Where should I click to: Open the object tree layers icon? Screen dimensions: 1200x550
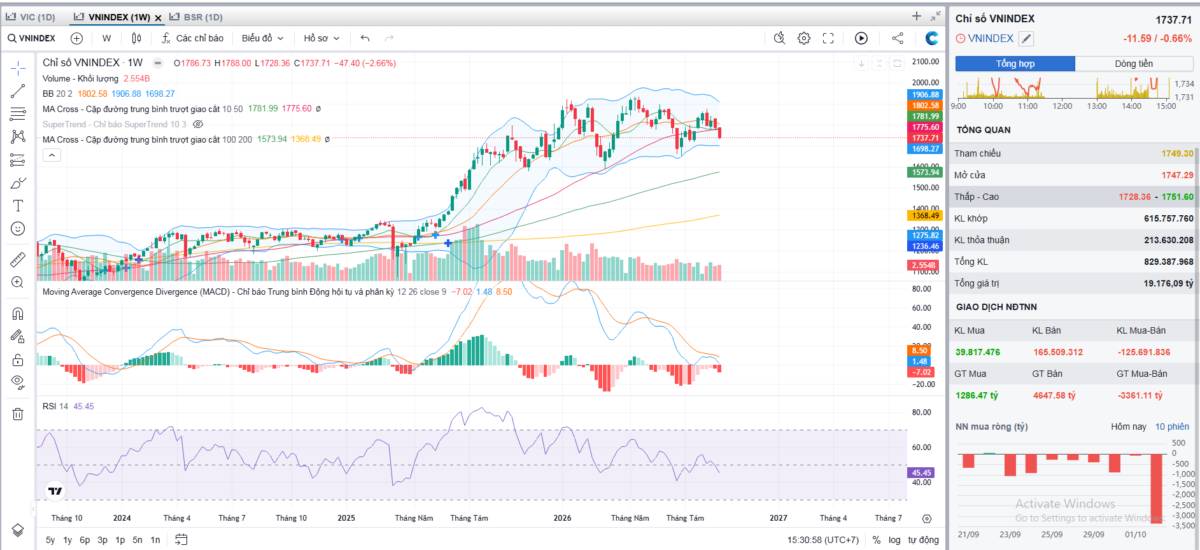(18, 529)
